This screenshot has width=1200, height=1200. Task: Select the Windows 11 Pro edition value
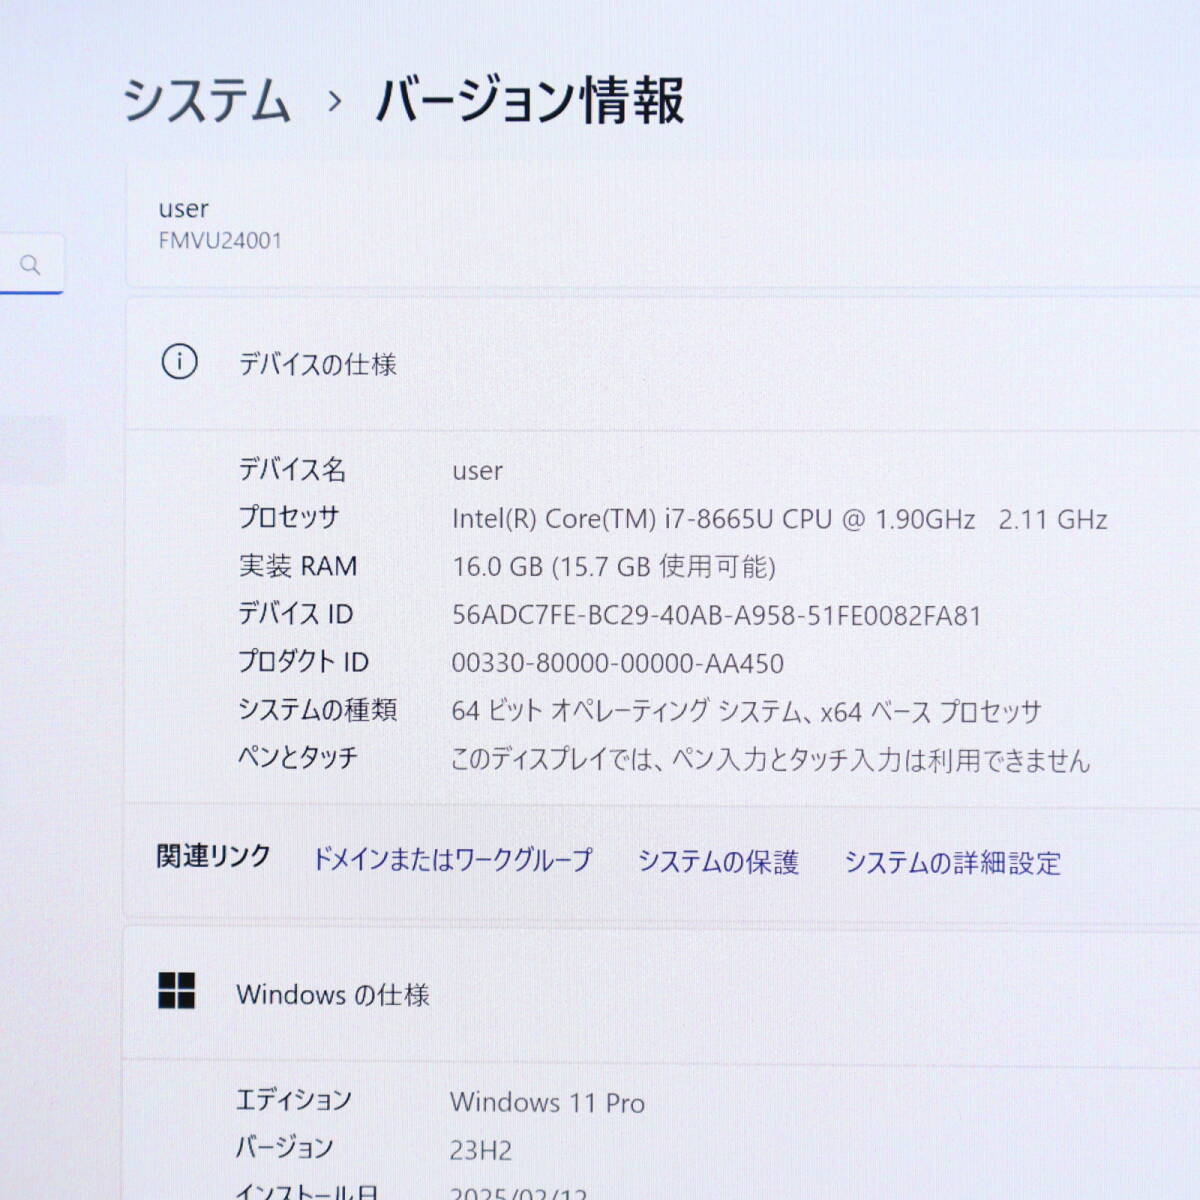coord(547,1102)
